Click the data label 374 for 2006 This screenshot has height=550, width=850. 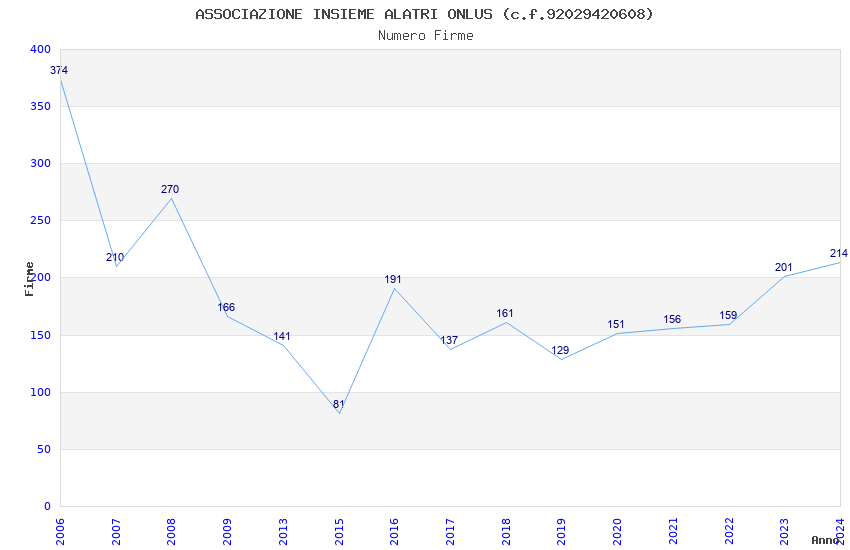(x=59, y=70)
